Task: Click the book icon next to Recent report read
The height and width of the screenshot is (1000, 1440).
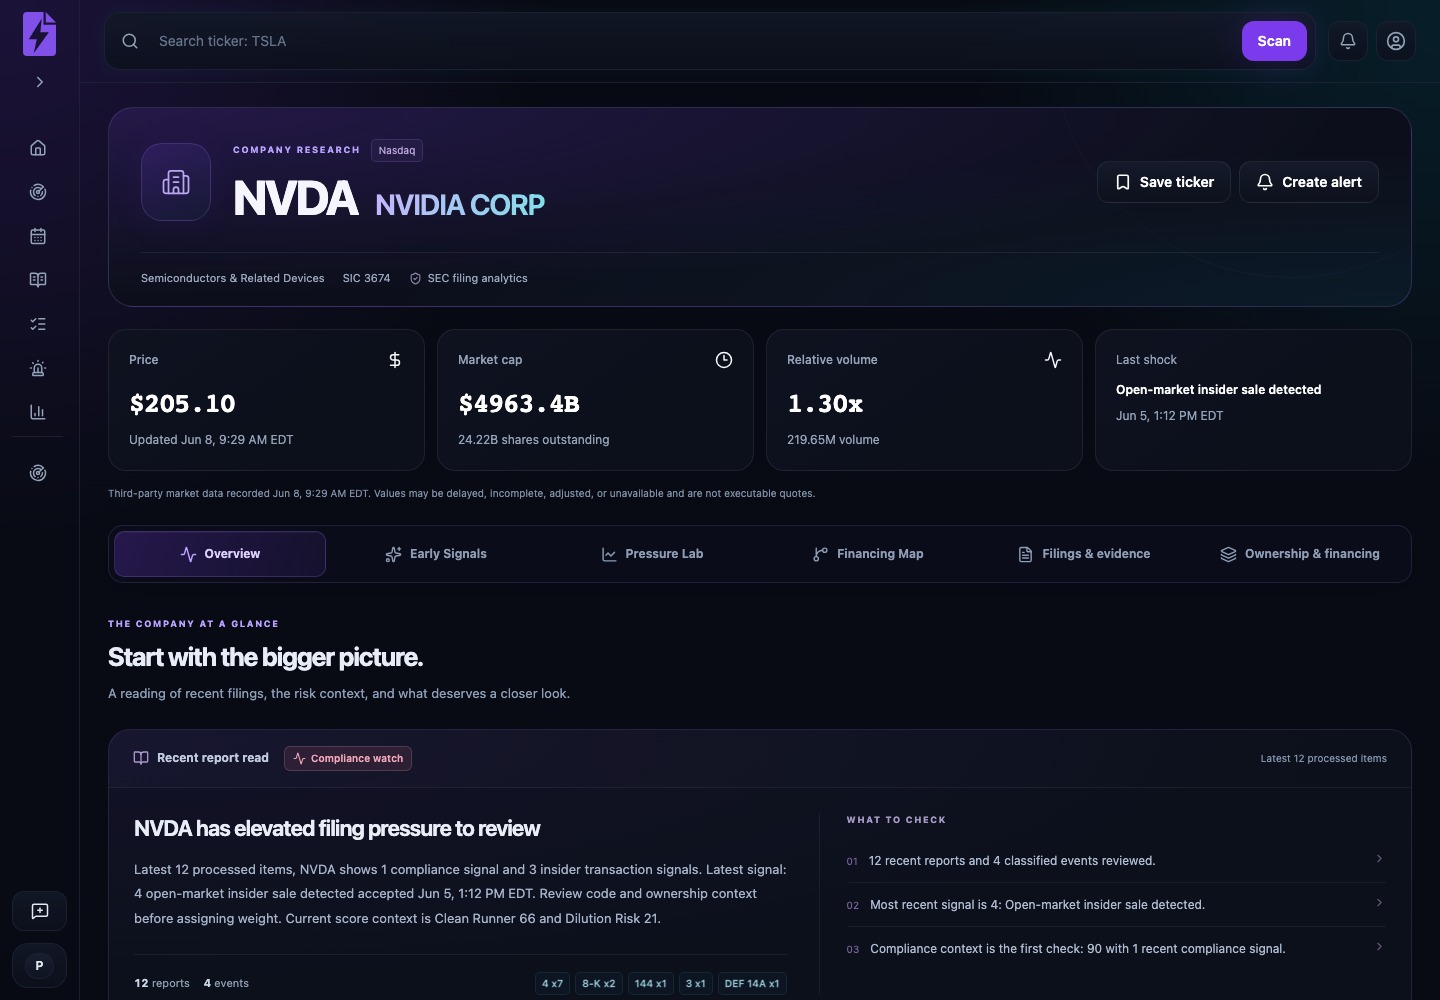Action: [x=141, y=758]
